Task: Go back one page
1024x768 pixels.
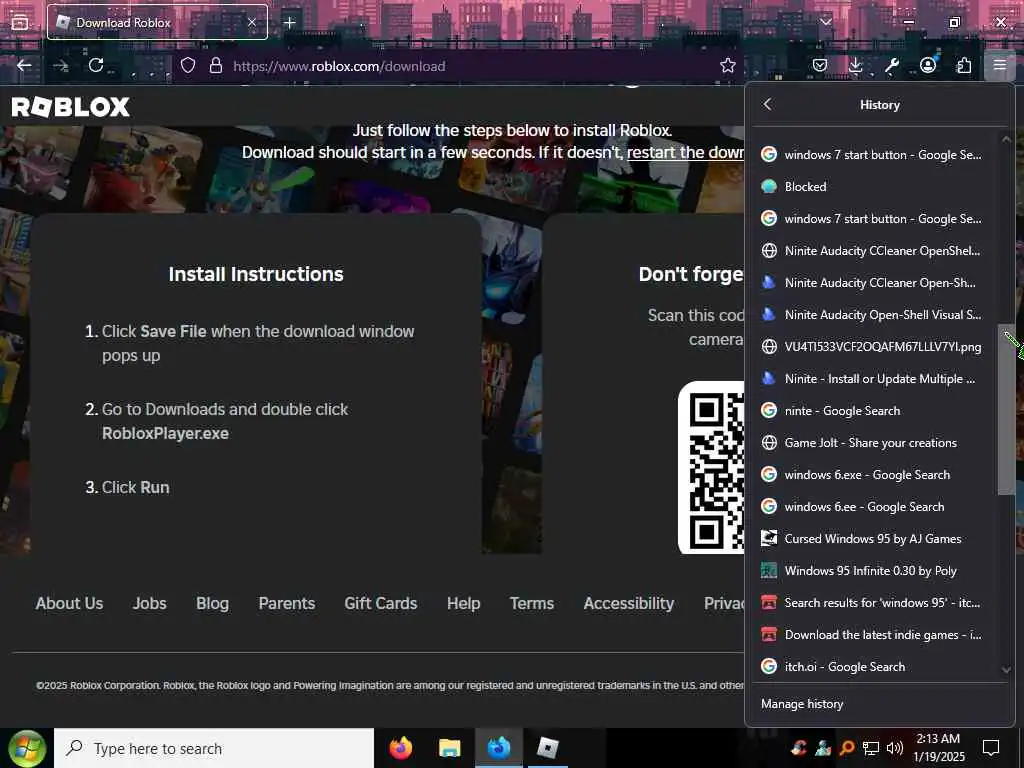Action: [x=24, y=65]
